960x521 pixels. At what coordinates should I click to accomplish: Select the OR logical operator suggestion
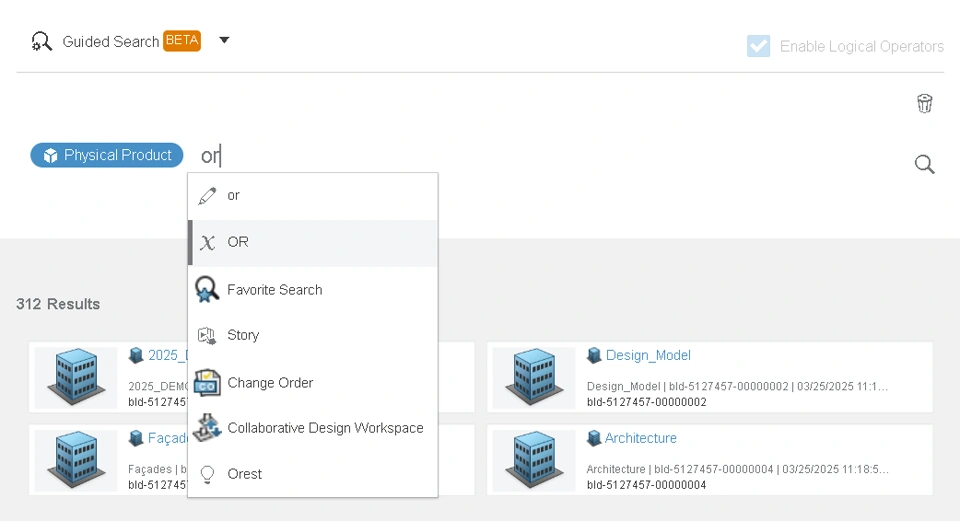(x=238, y=242)
